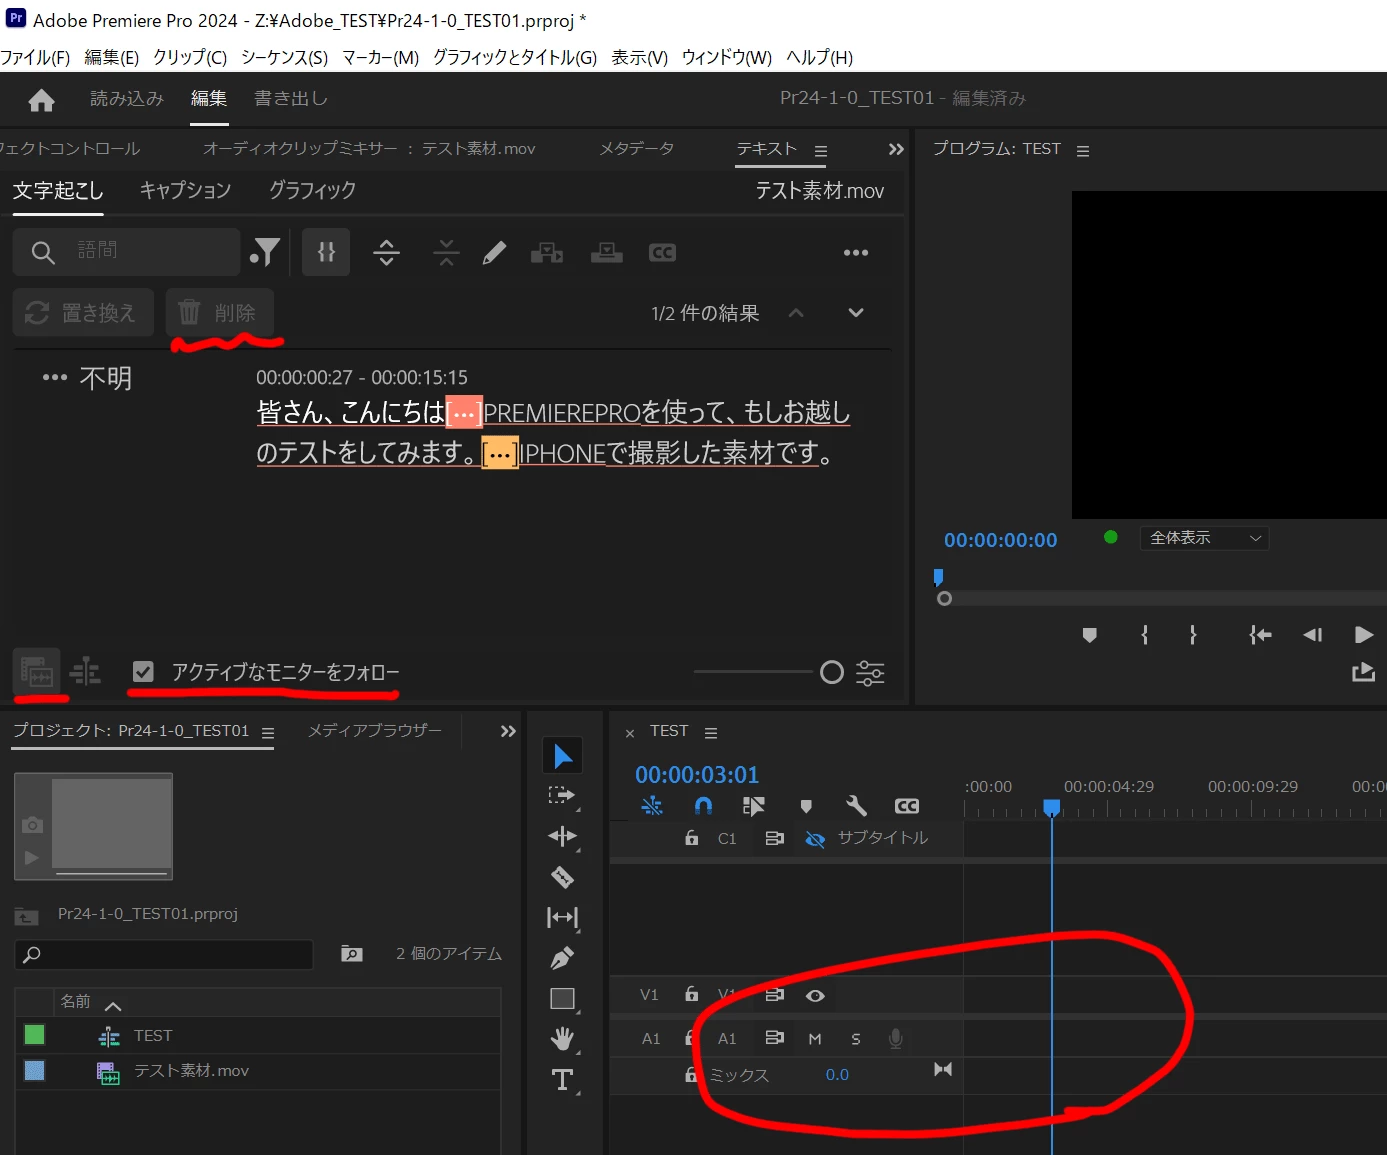Click the sequence transcript view icon

(x=86, y=671)
